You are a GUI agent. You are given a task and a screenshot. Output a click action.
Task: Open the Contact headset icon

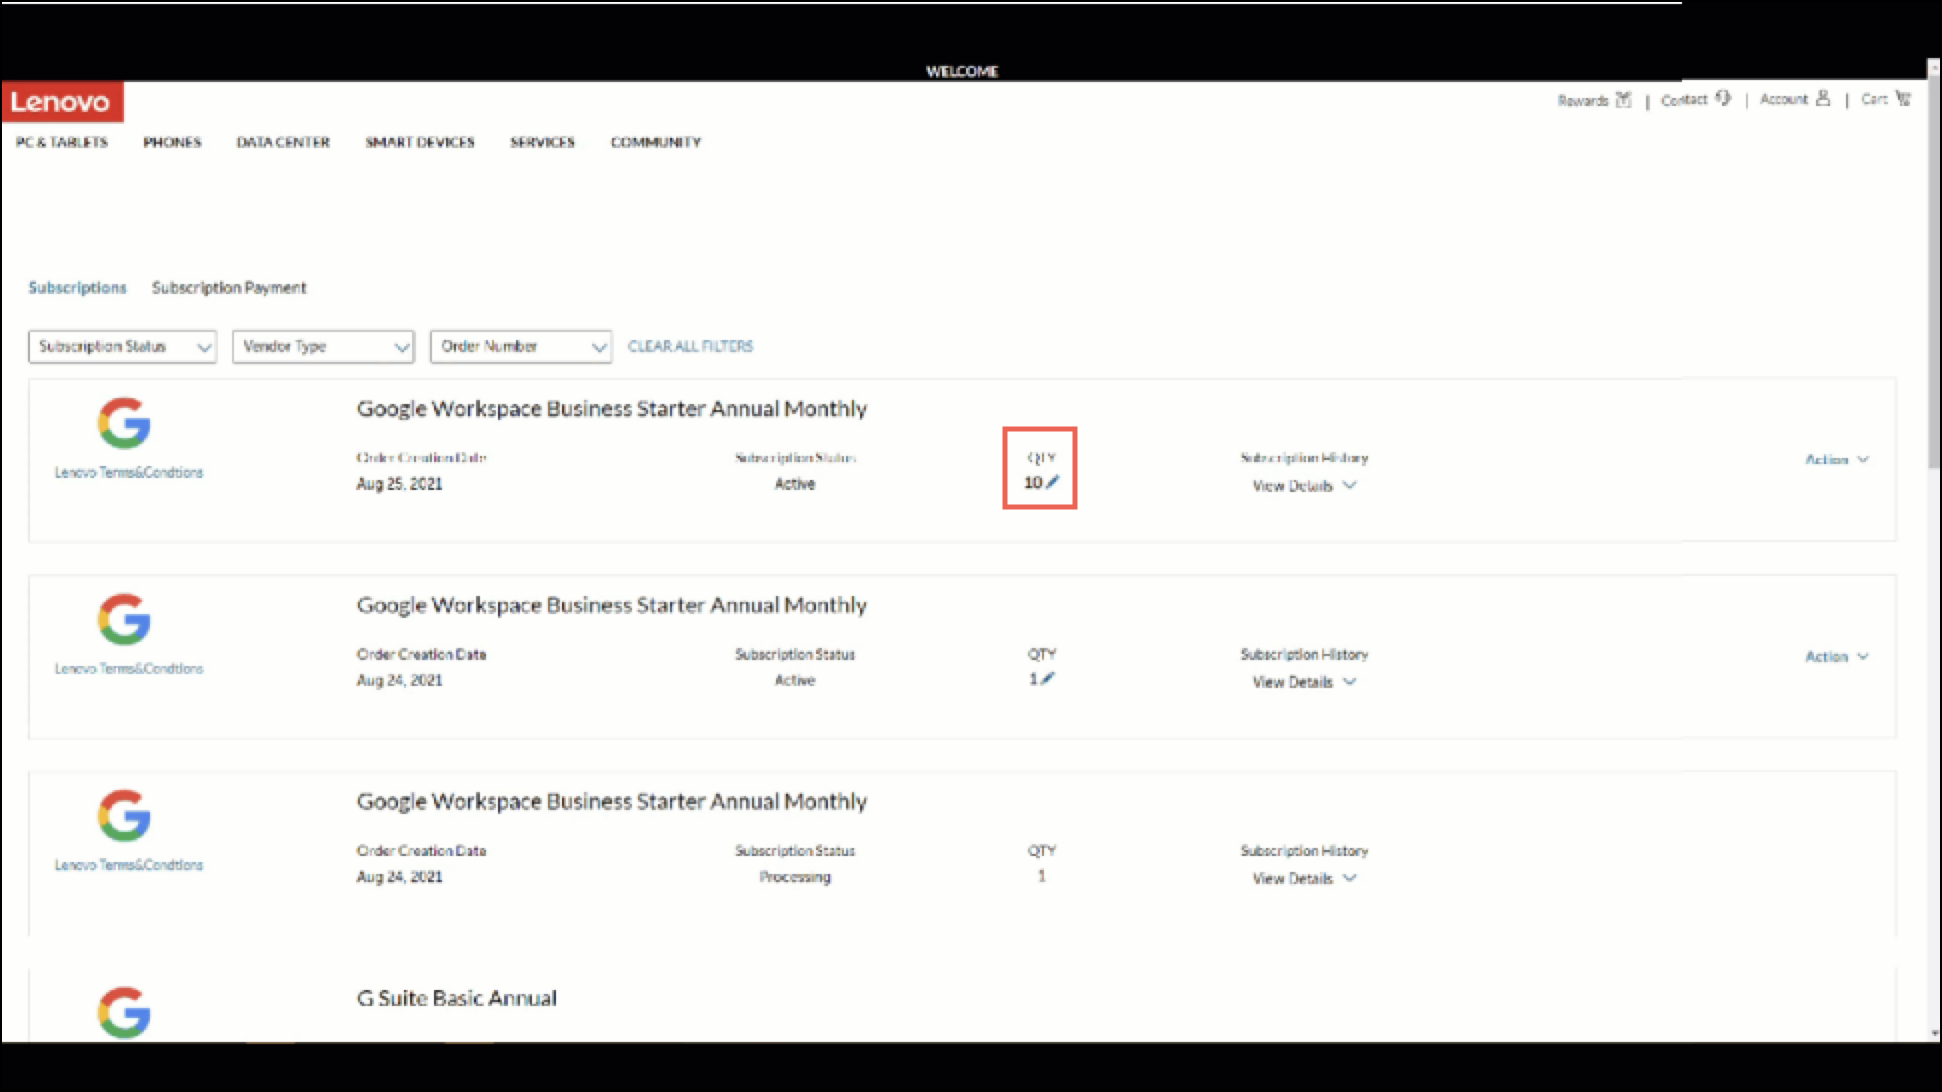(x=1723, y=98)
